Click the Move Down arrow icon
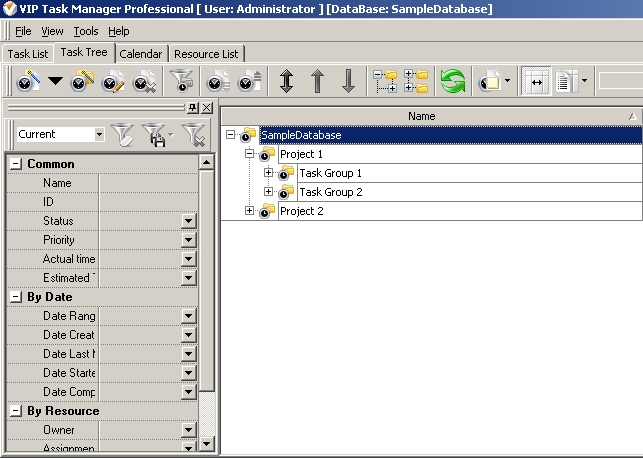The image size is (643, 458). pyautogui.click(x=348, y=82)
